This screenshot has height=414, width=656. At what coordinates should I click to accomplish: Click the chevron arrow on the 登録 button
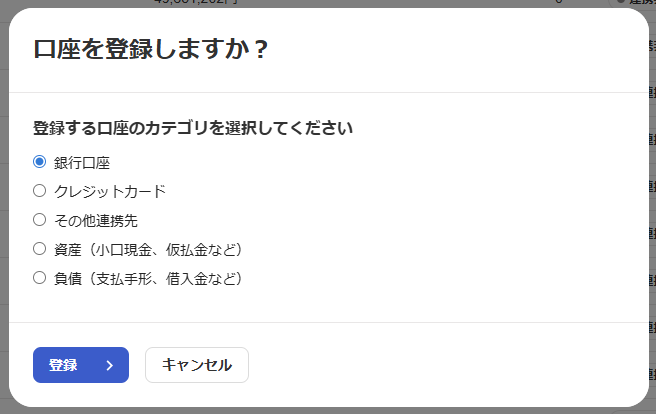pyautogui.click(x=109, y=365)
